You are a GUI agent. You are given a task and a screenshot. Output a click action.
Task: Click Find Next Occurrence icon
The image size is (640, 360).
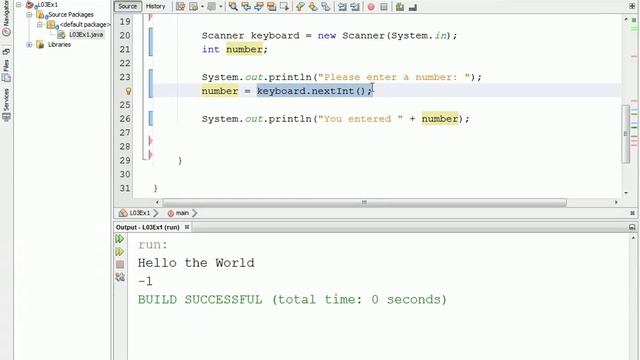click(259, 7)
